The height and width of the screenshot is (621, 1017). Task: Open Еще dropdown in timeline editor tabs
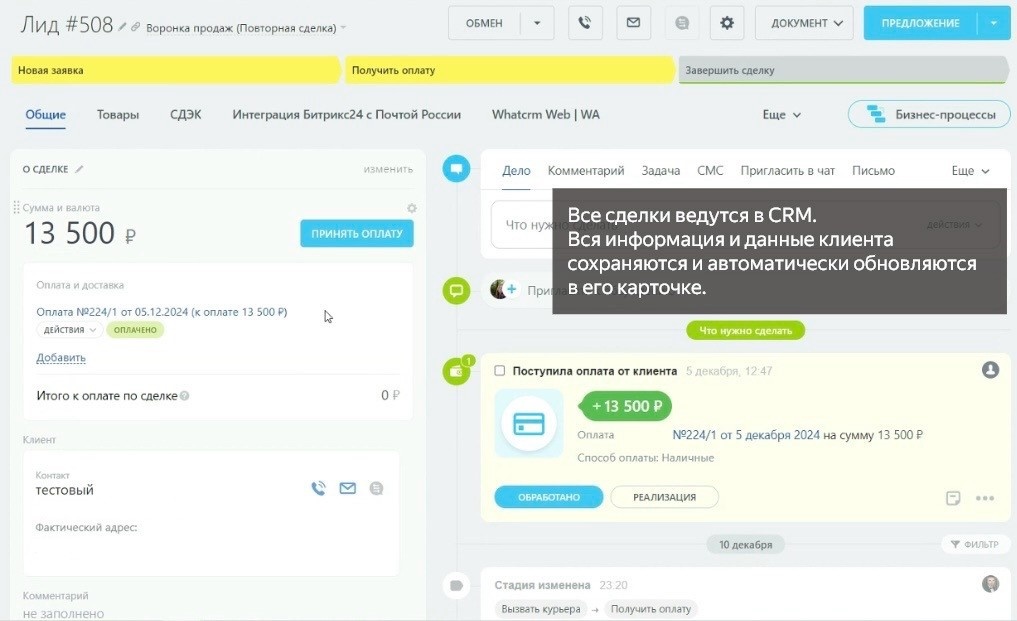[970, 171]
